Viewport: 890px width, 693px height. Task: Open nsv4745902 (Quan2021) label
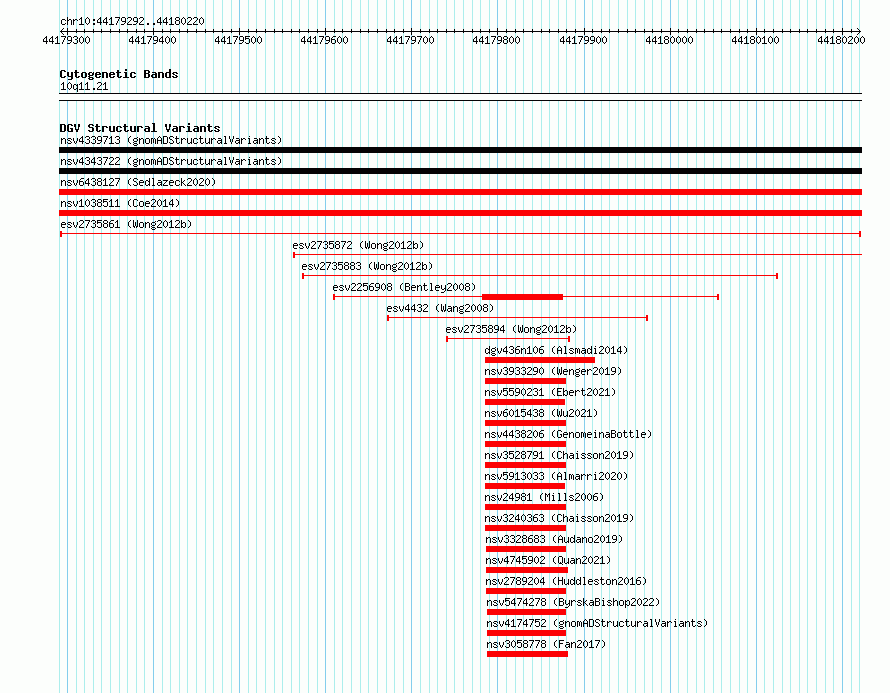tap(548, 560)
